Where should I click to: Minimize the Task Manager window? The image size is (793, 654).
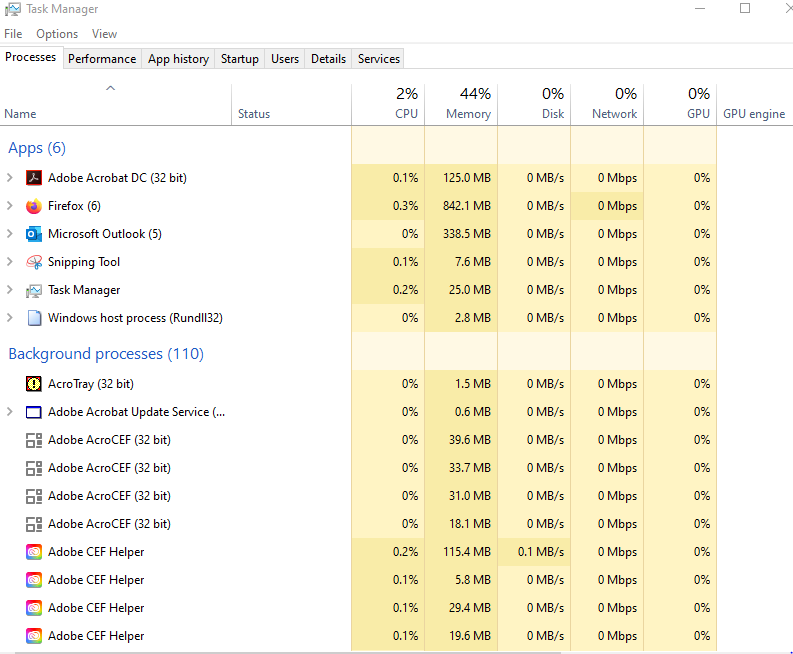click(700, 8)
